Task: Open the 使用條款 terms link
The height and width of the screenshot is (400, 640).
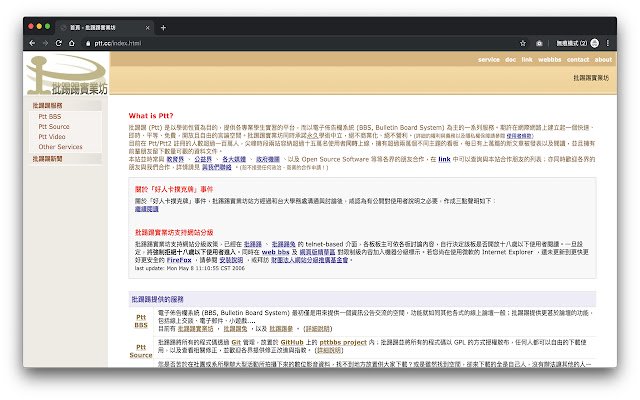Action: coord(520,136)
